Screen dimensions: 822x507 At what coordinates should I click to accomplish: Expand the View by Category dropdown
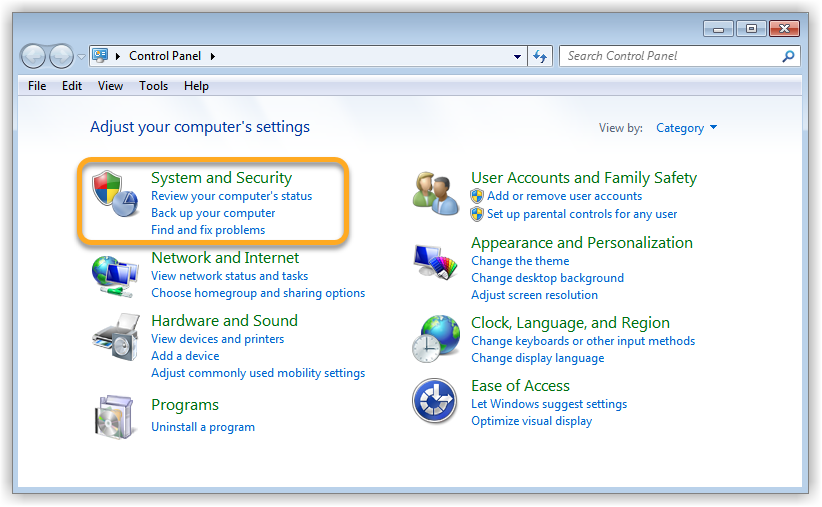pyautogui.click(x=686, y=128)
